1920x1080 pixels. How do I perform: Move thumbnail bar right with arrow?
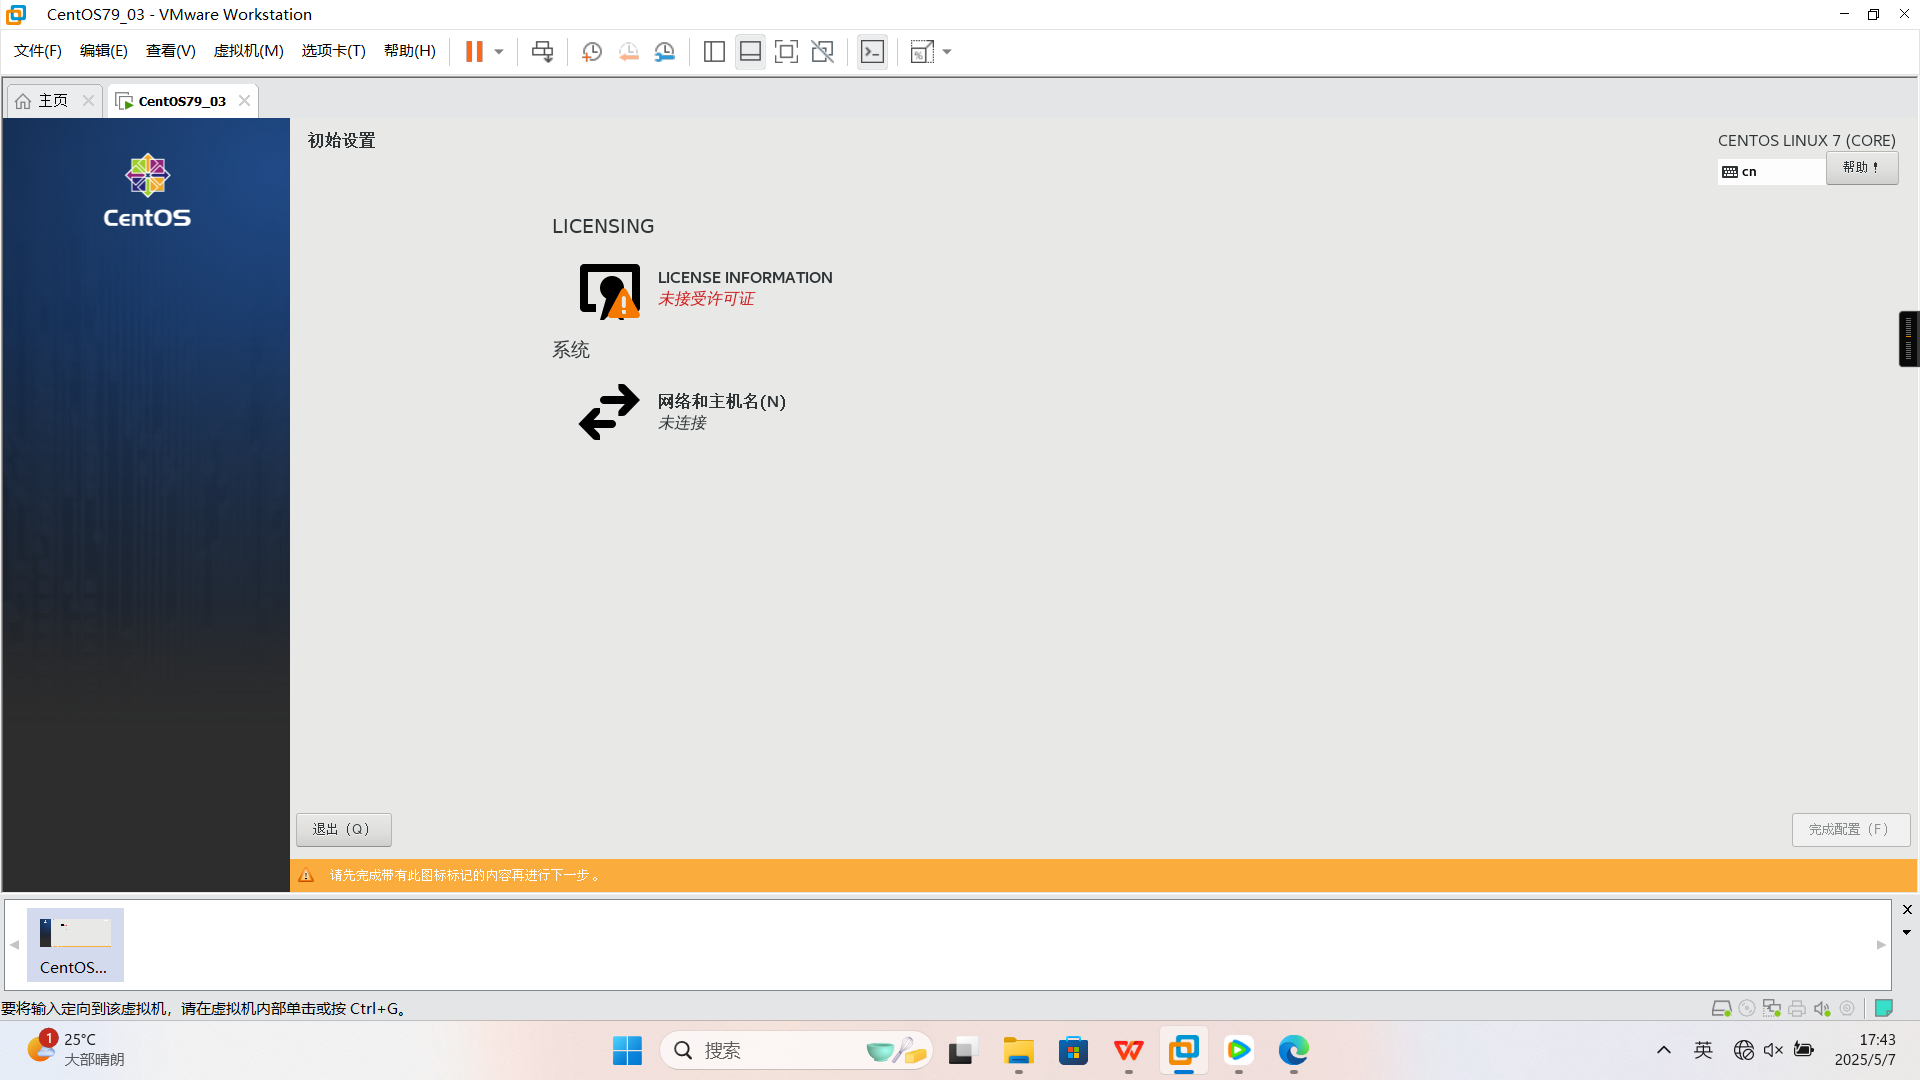[x=1881, y=945]
